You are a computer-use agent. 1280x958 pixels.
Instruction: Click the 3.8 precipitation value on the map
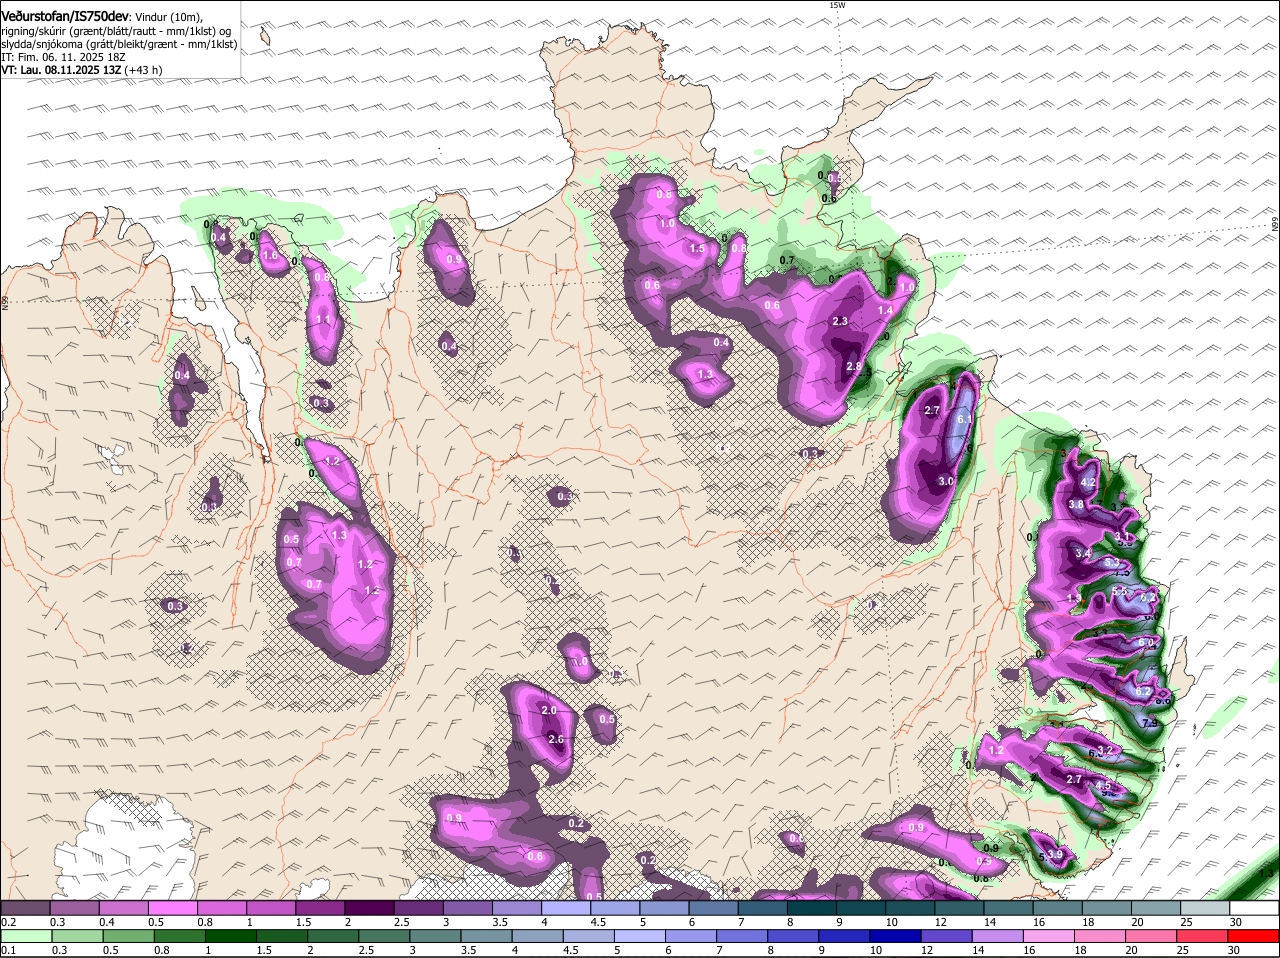click(x=1076, y=505)
